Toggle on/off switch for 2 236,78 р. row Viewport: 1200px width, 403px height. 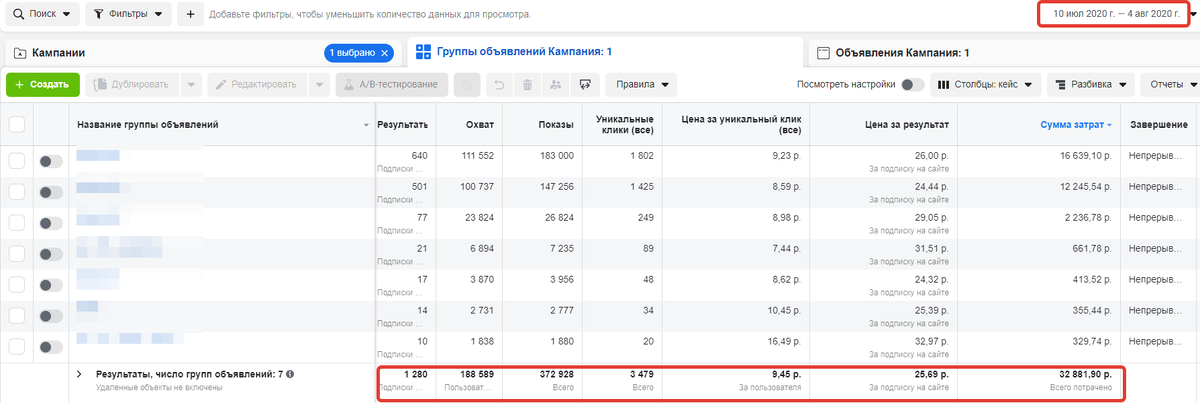[x=50, y=223]
